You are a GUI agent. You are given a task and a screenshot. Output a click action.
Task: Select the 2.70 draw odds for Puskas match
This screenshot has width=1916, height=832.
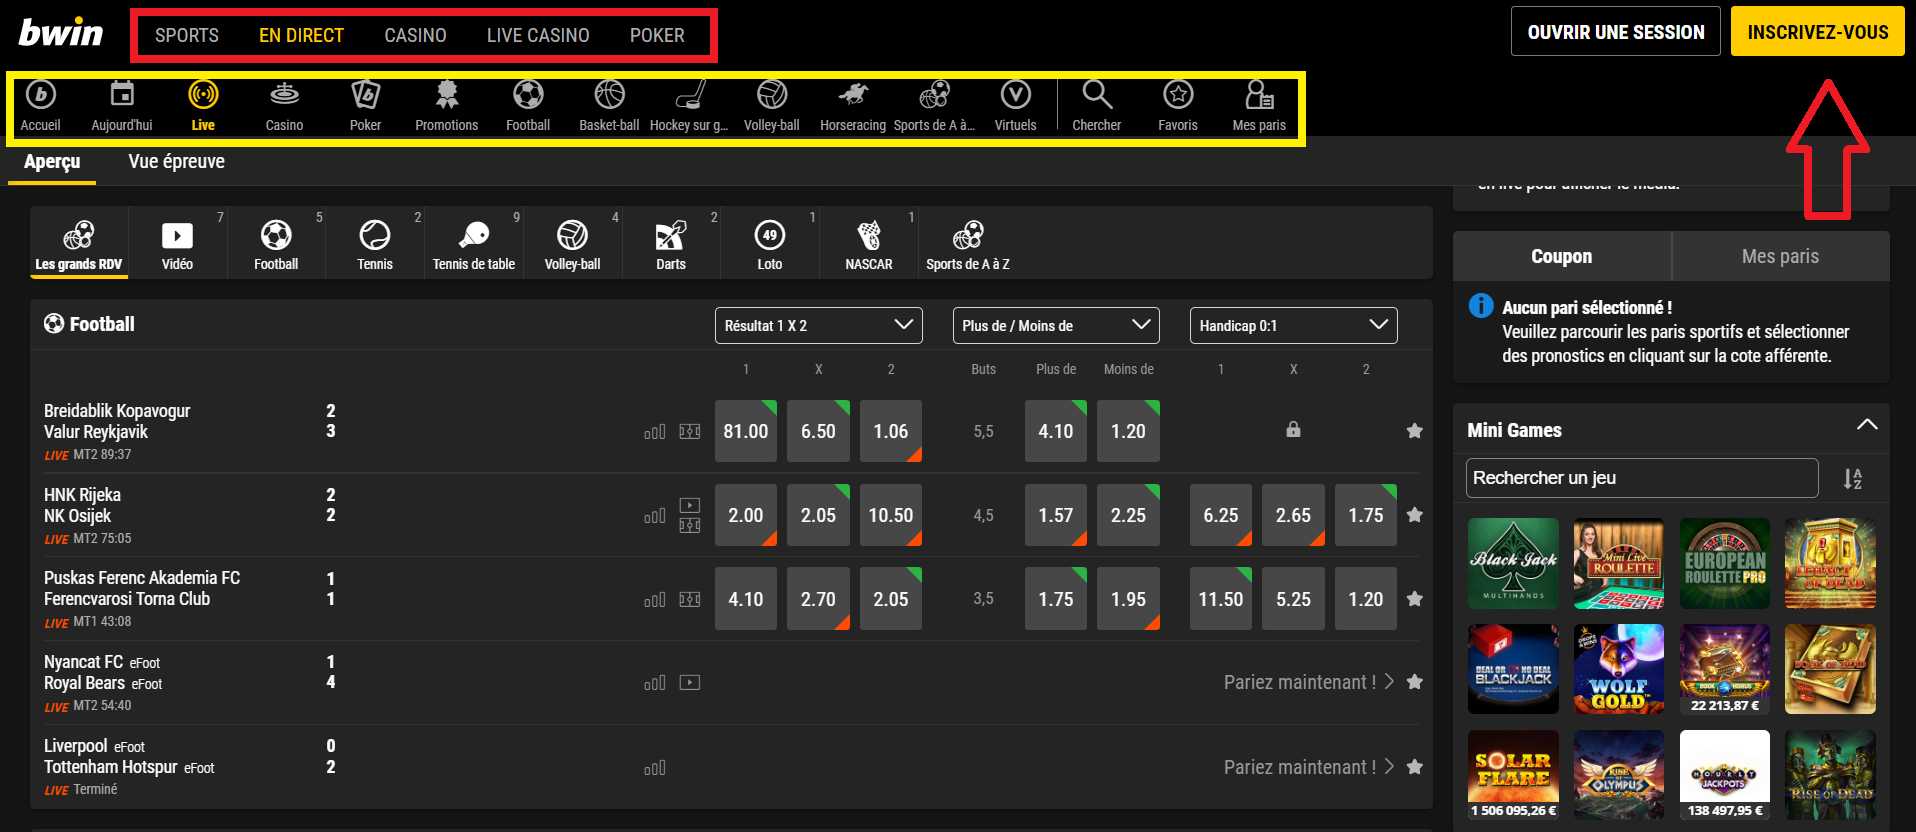pos(818,599)
